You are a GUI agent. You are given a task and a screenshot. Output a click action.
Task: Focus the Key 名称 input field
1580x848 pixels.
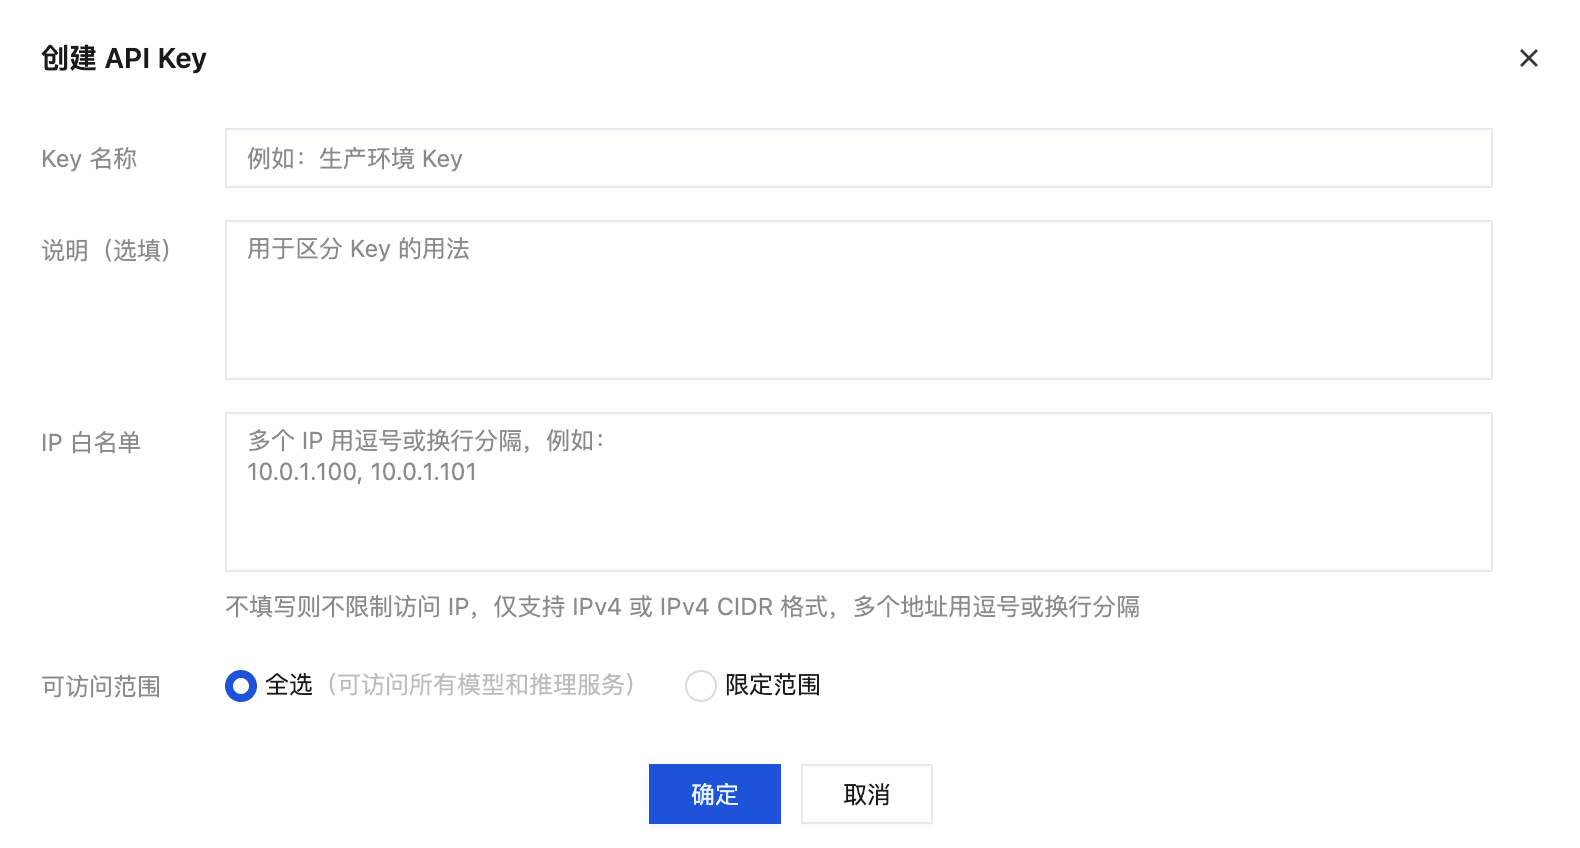point(859,158)
